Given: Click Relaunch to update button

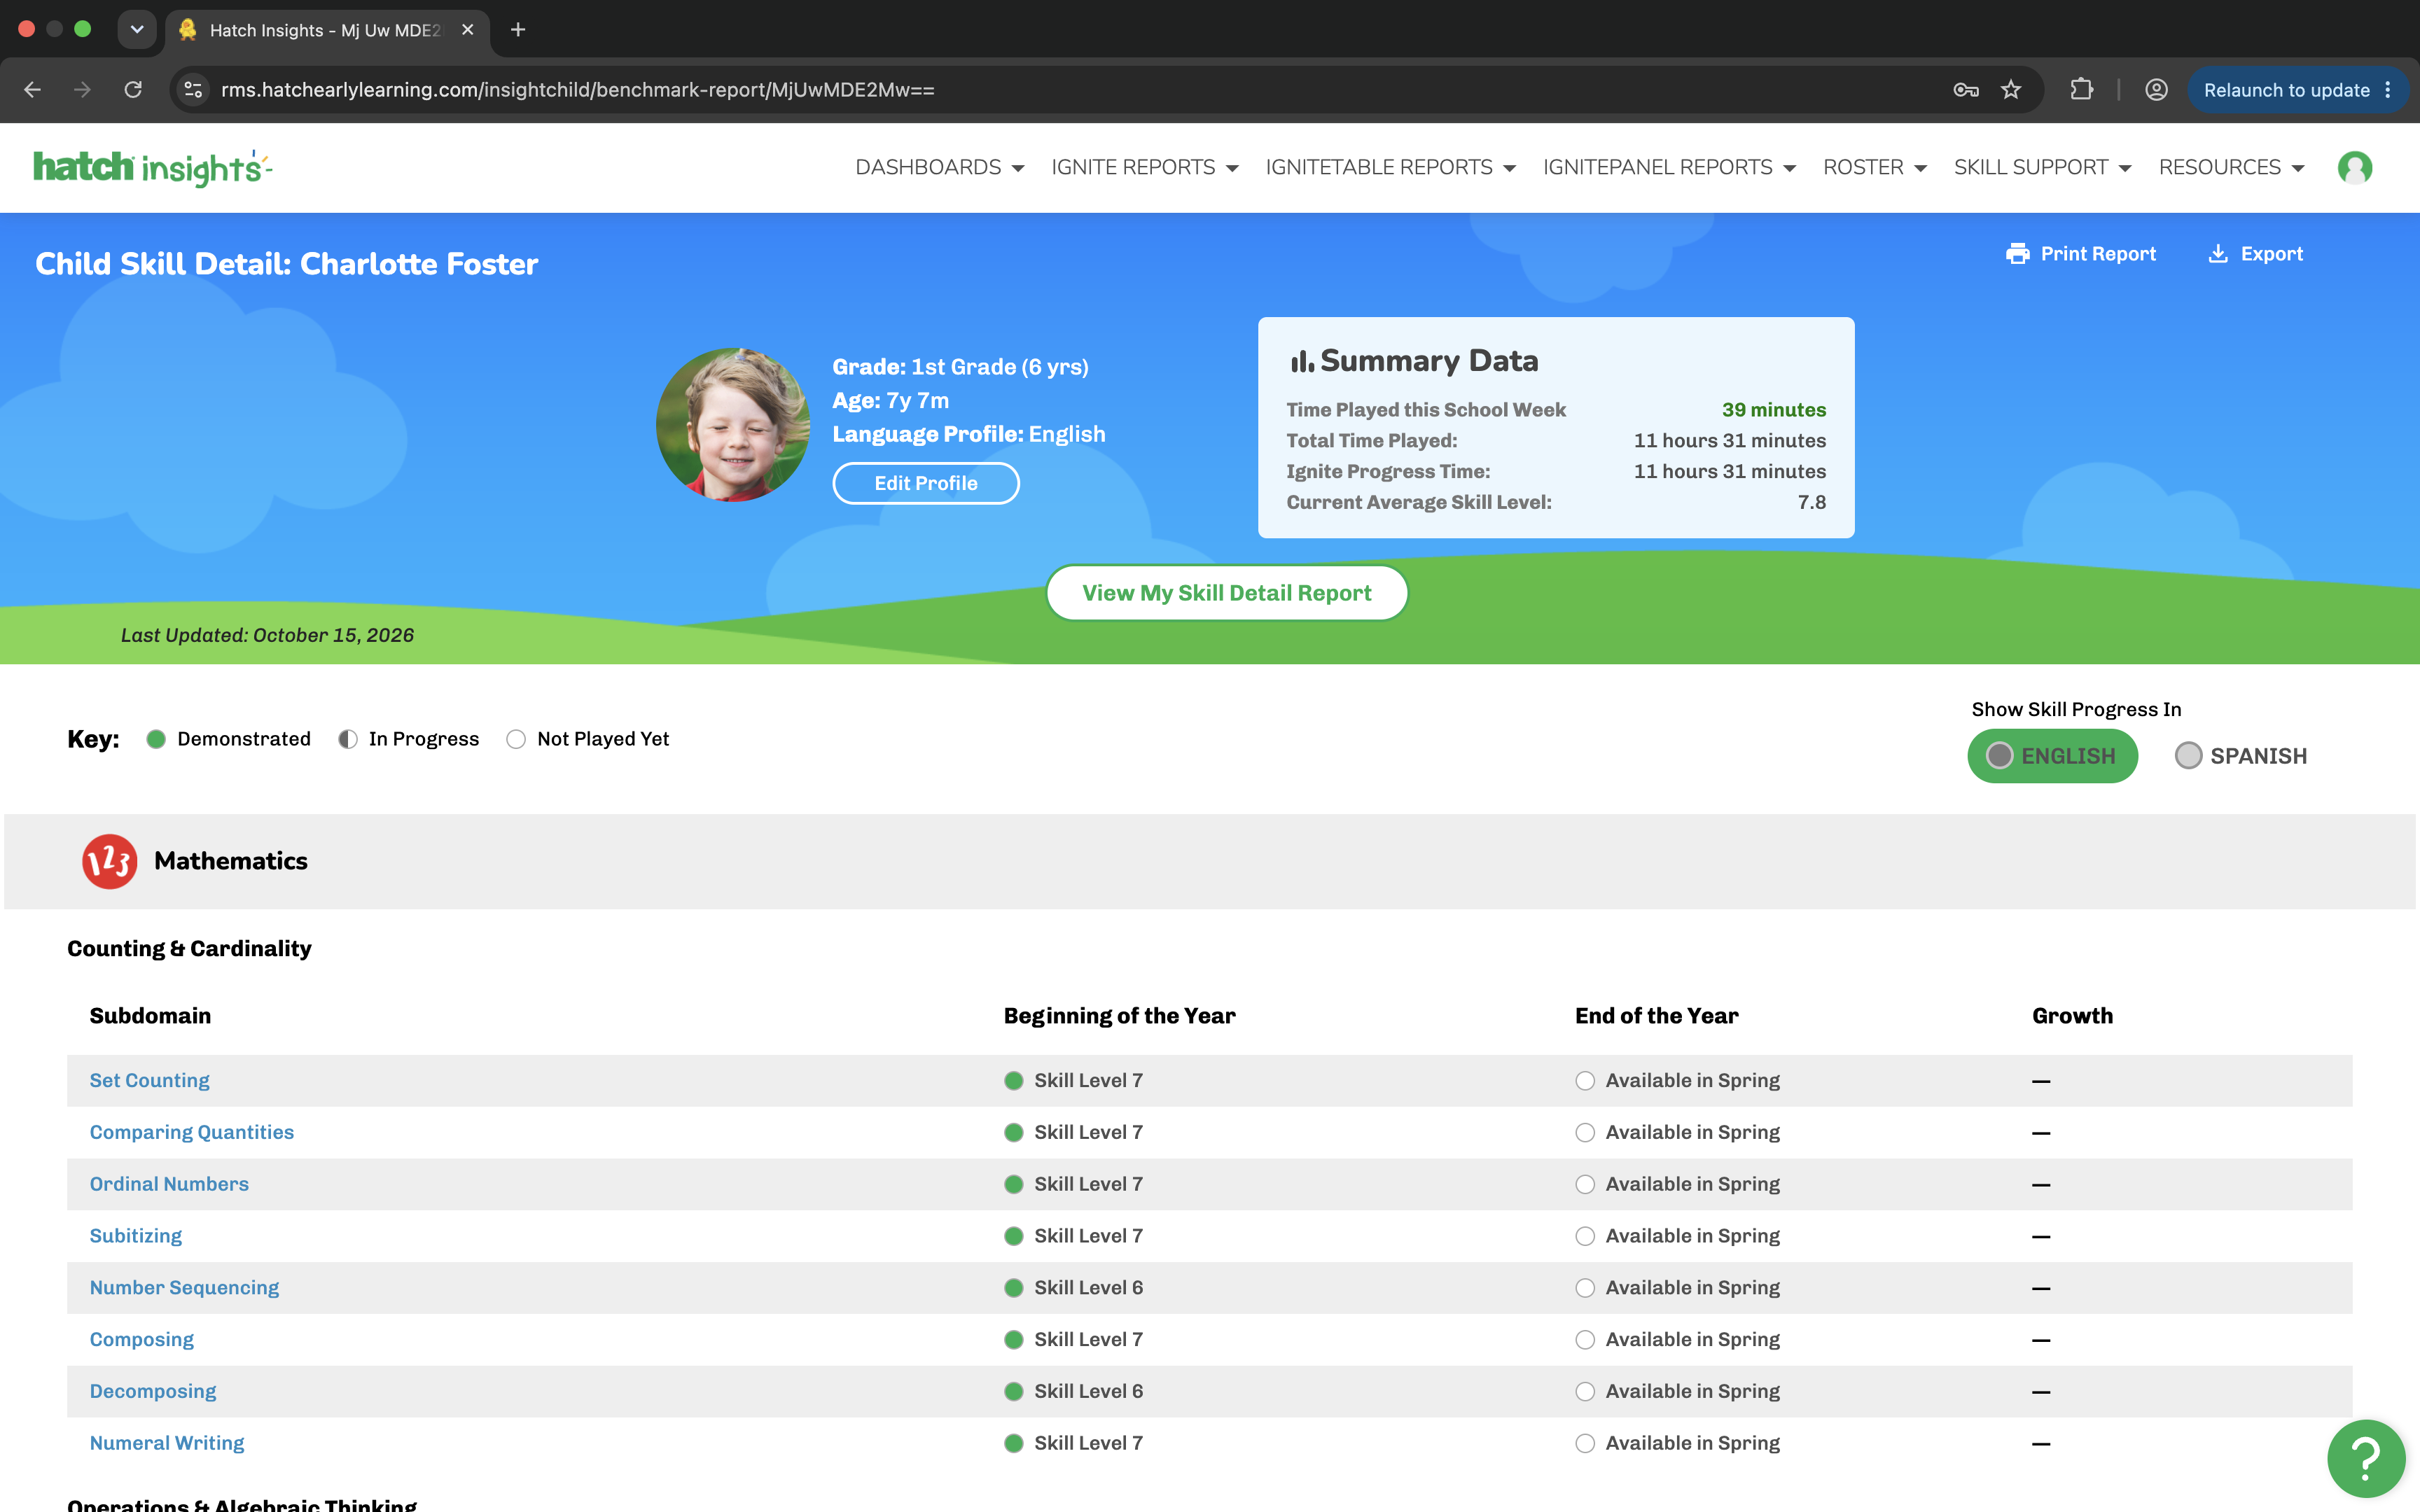Looking at the screenshot, I should pos(2297,90).
